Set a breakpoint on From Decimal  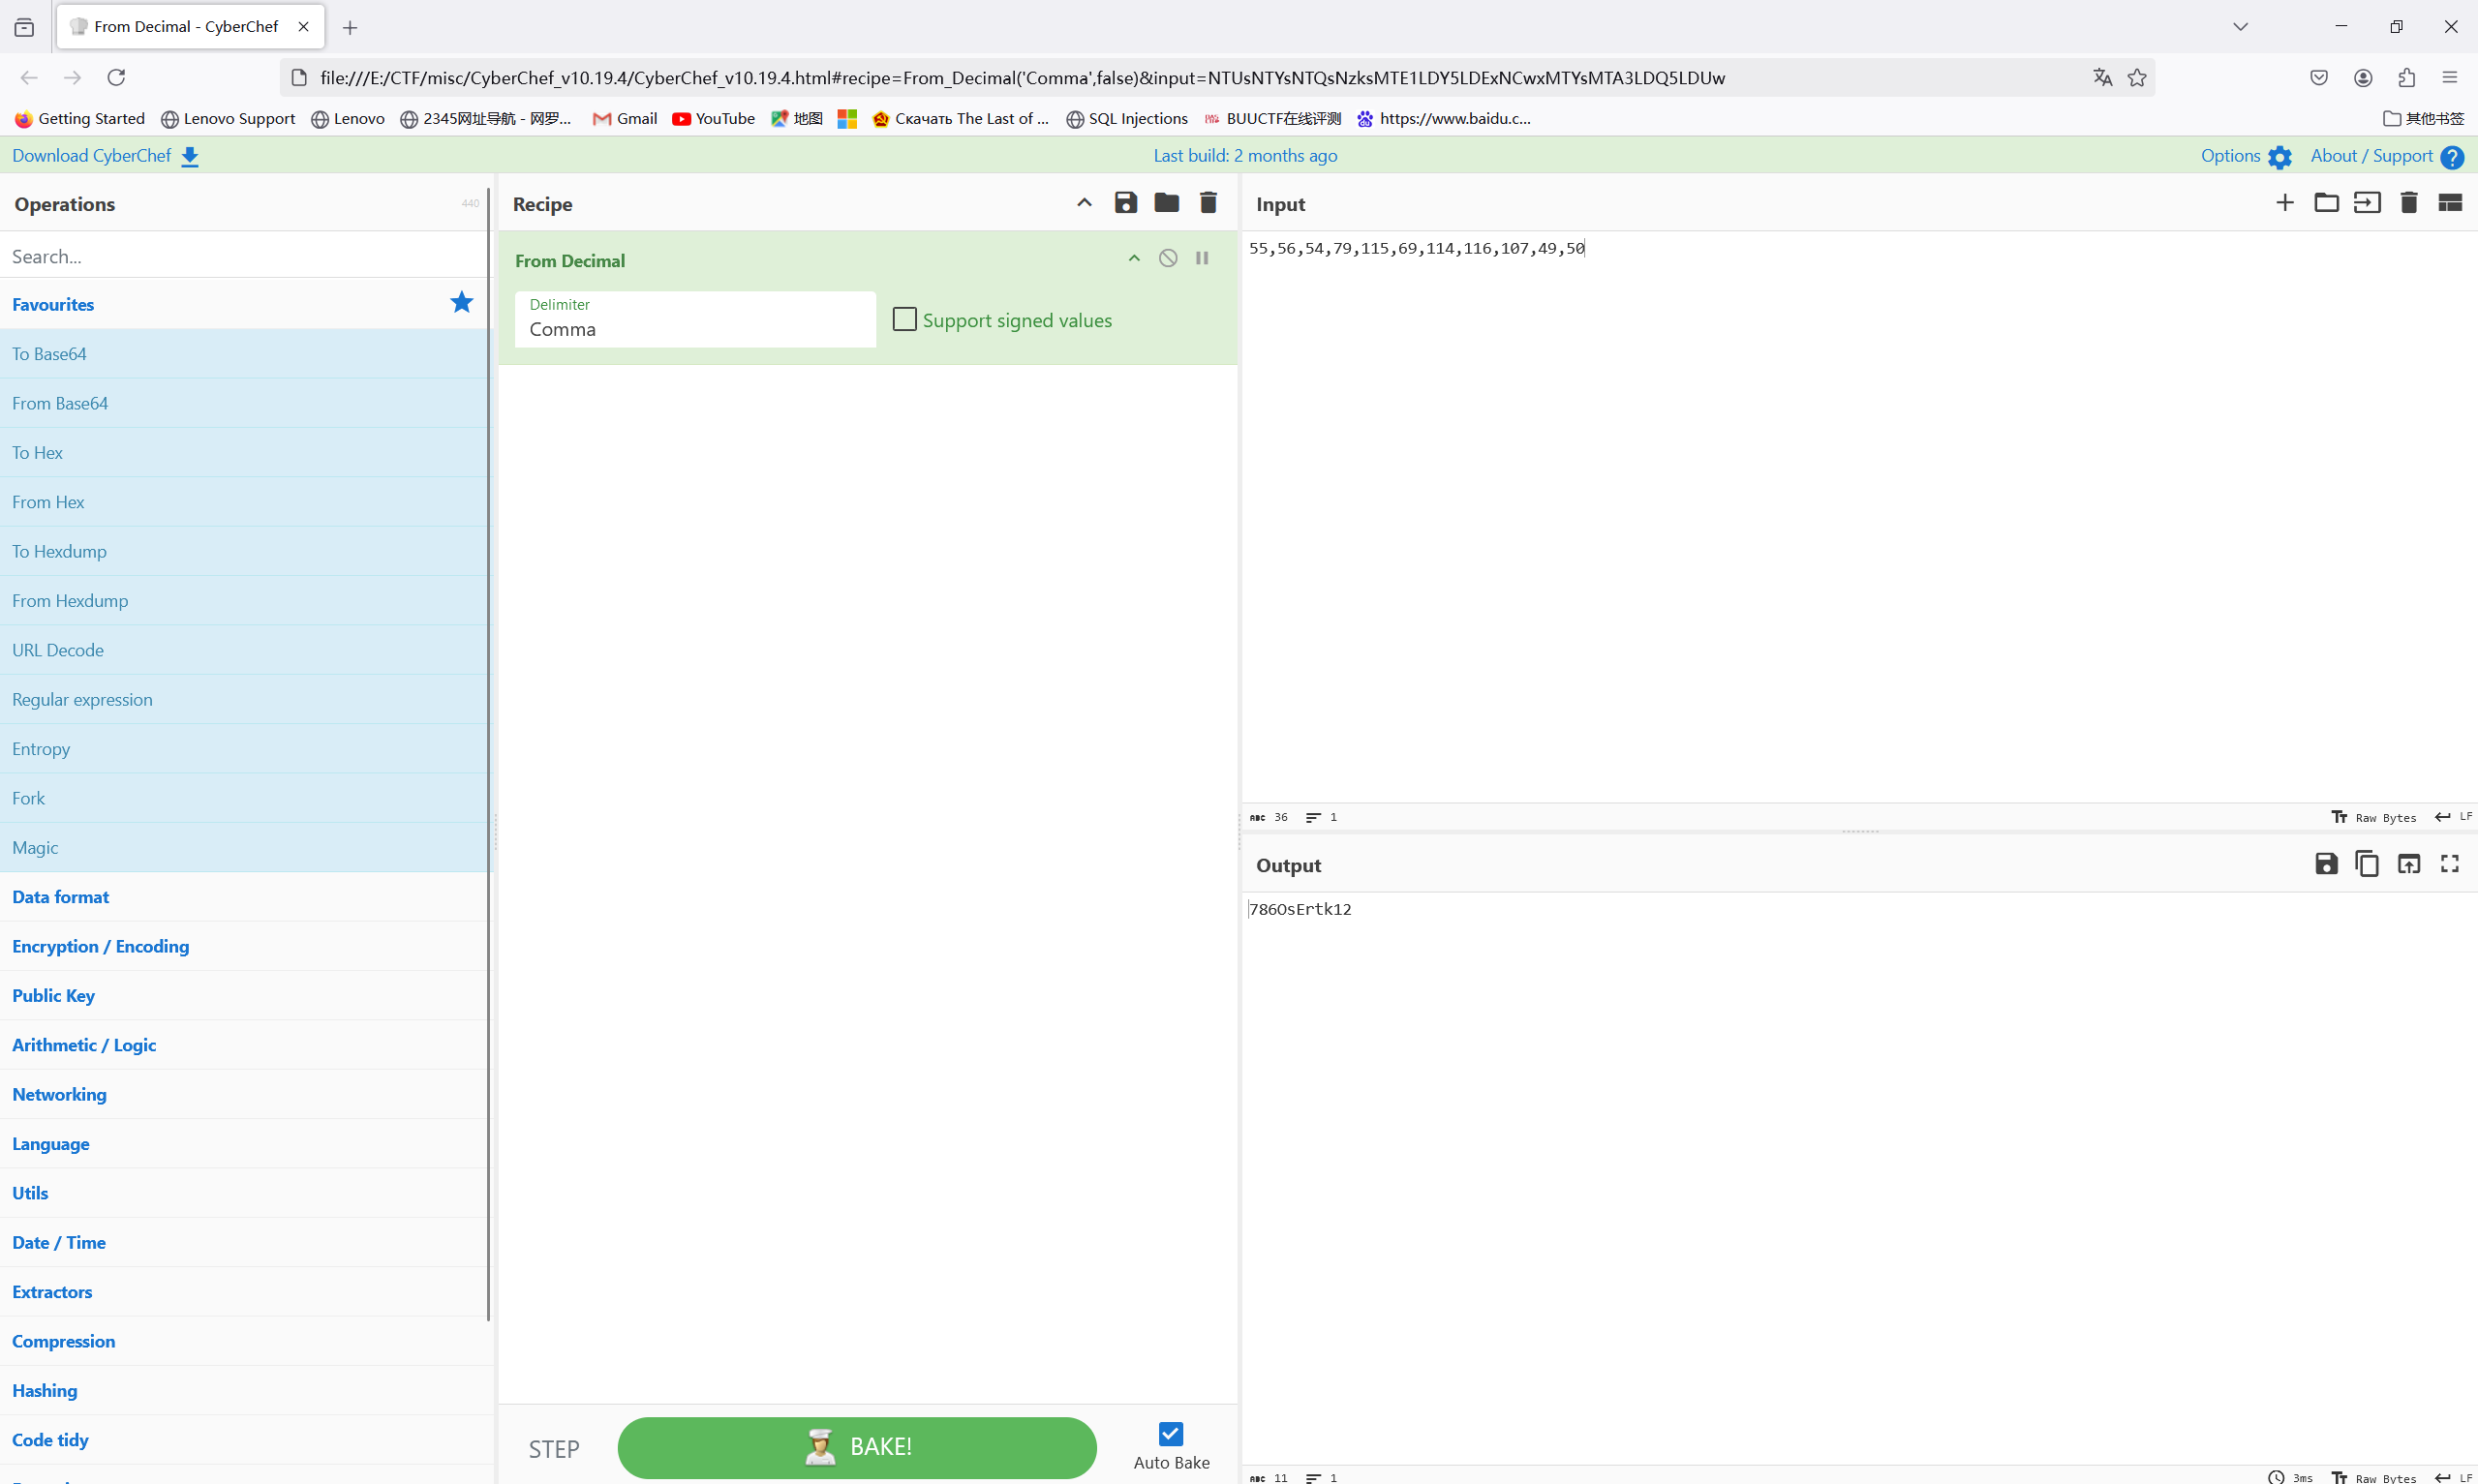point(1202,258)
